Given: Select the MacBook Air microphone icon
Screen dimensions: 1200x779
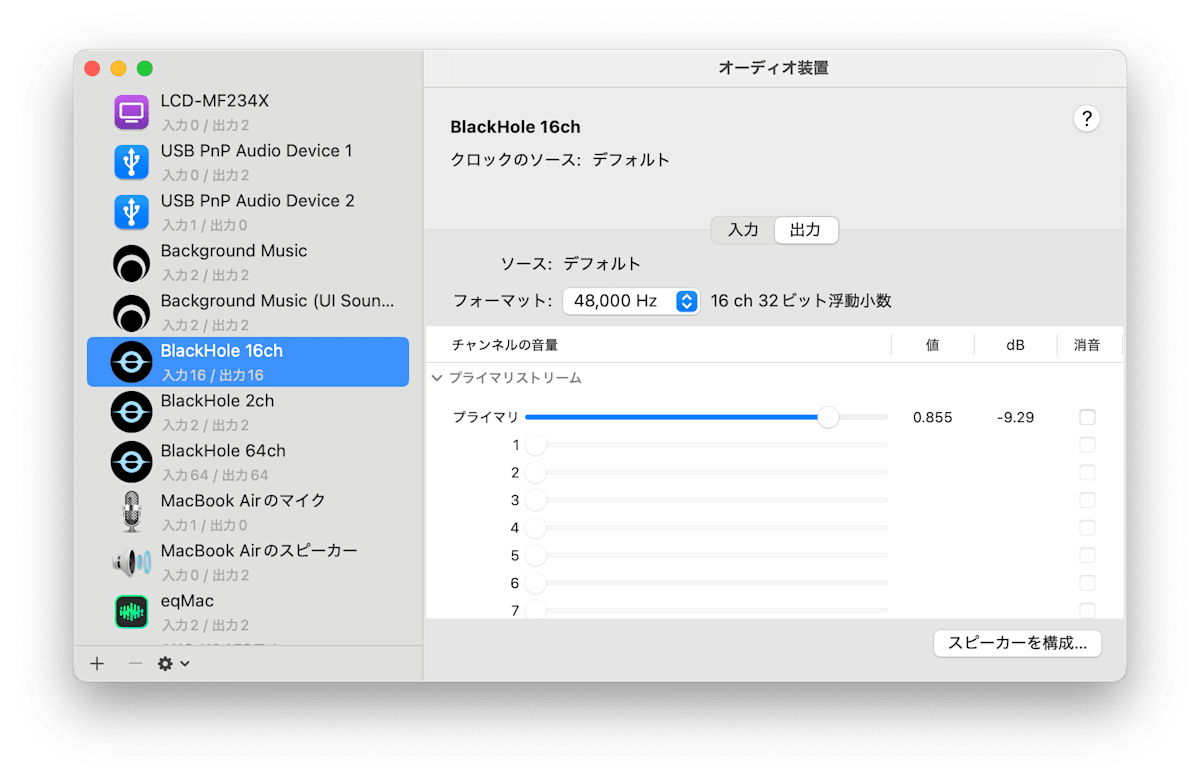Looking at the screenshot, I should click(131, 512).
